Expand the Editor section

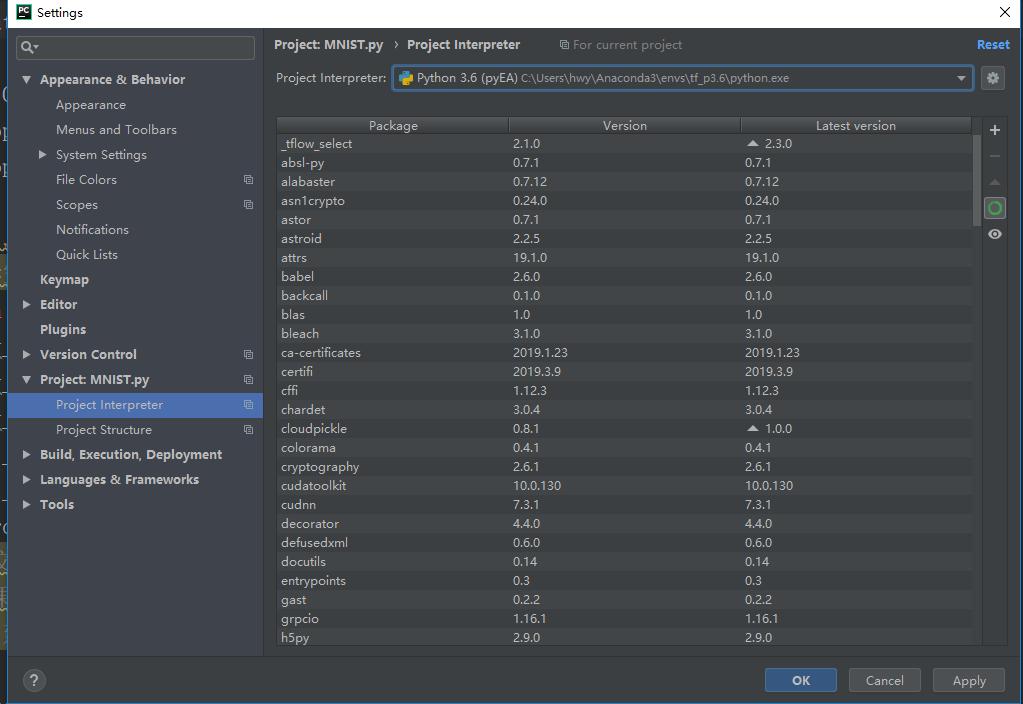click(x=27, y=304)
